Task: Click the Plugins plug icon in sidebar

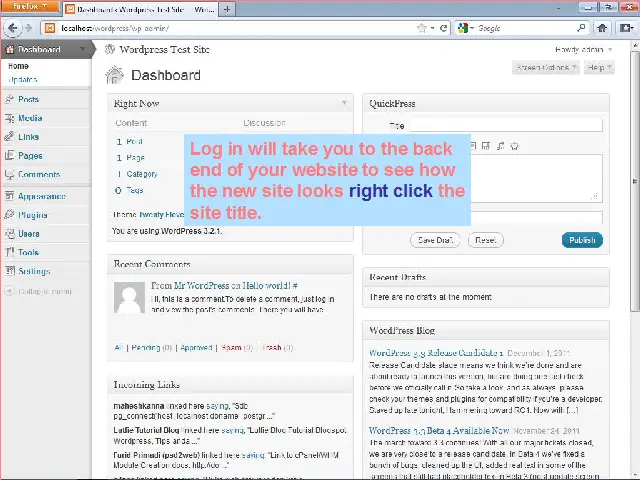Action: click(x=9, y=215)
